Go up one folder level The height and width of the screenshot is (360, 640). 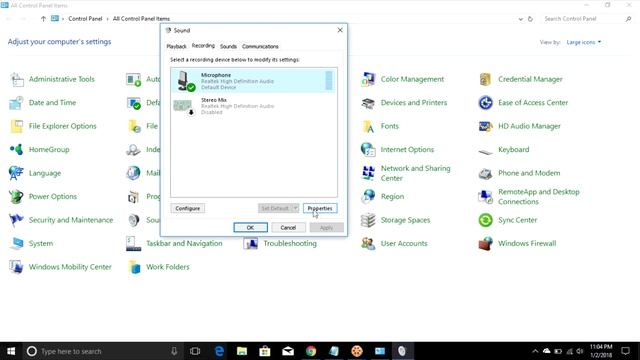(x=43, y=19)
